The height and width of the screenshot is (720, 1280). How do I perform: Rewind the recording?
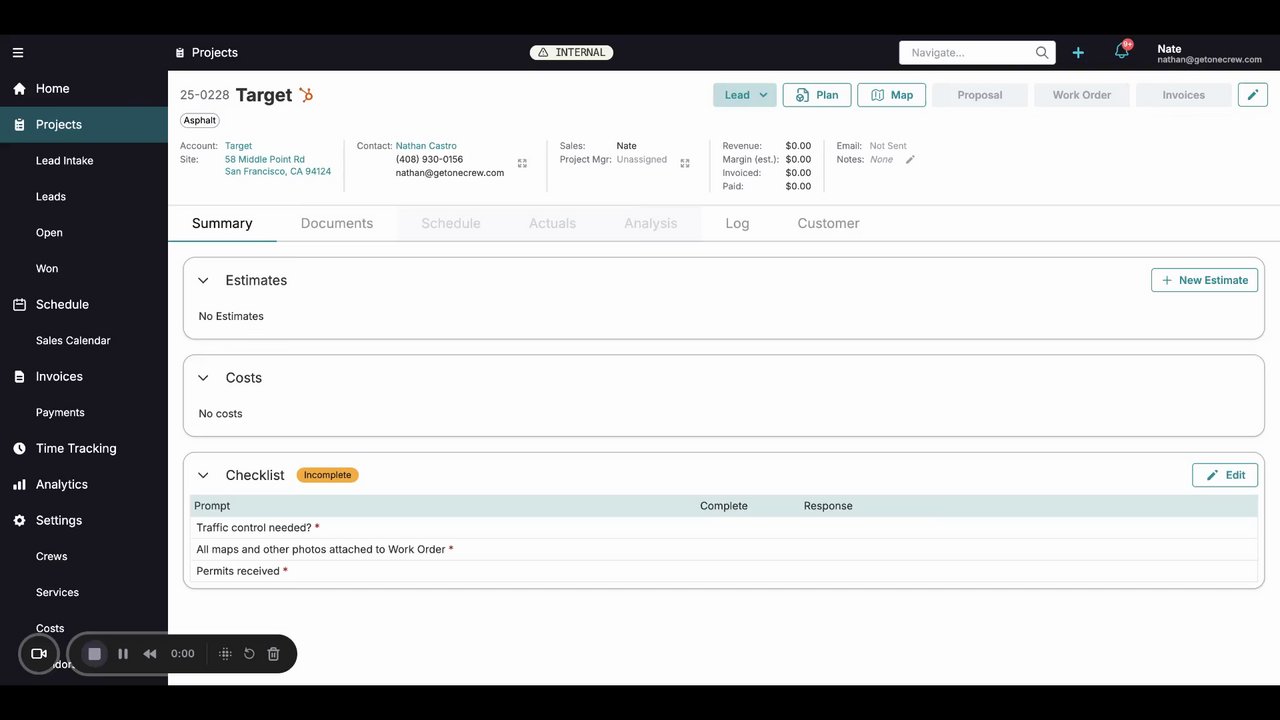pyautogui.click(x=150, y=654)
